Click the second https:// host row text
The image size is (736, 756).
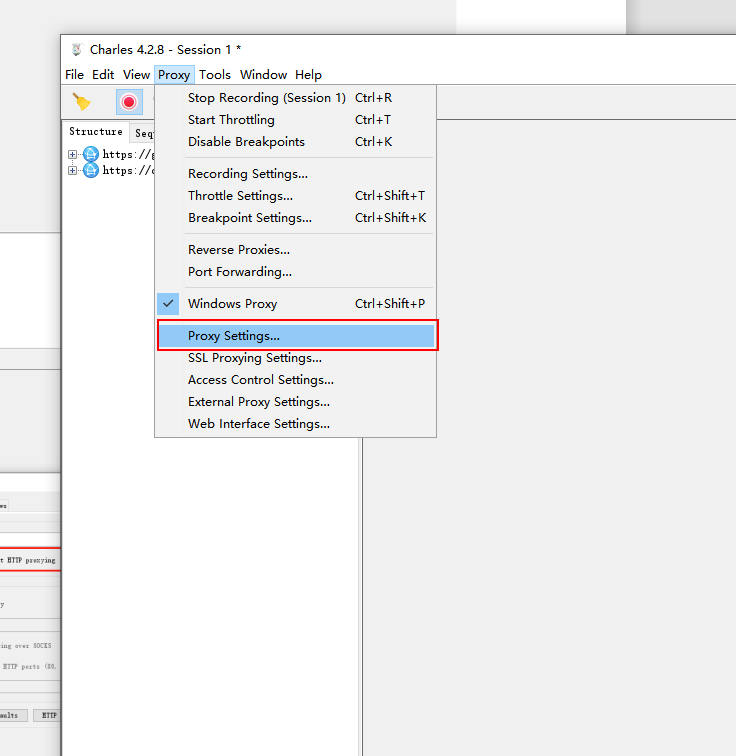(128, 170)
